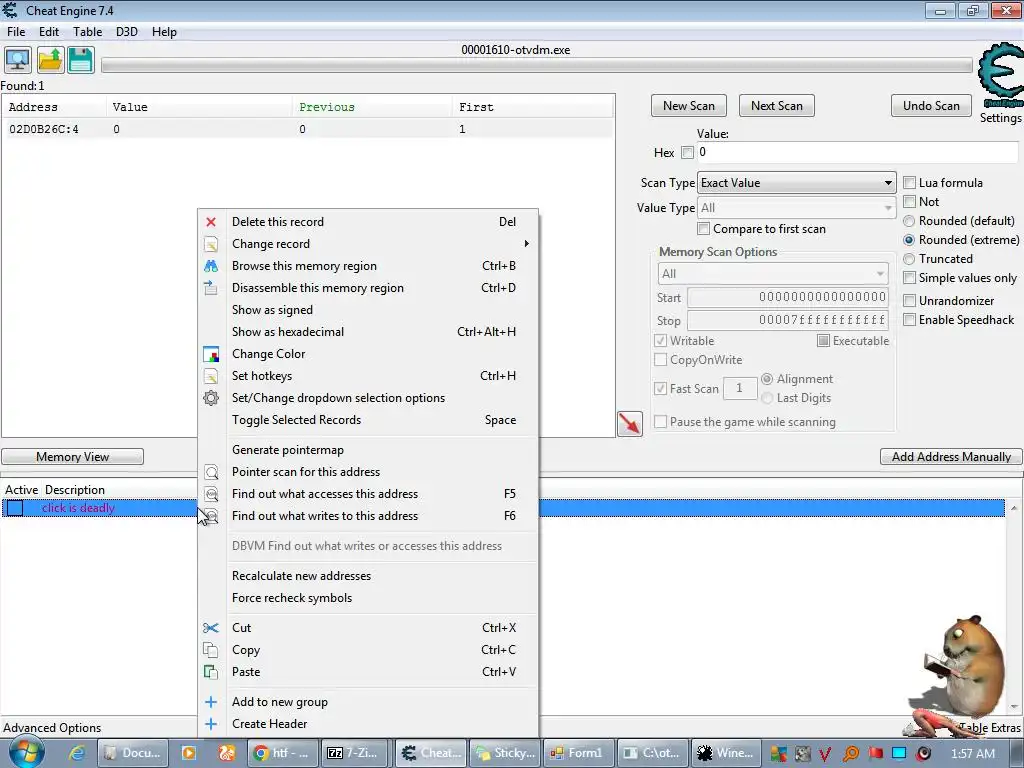Save table with floppy disk icon
1024x768 pixels.
pyautogui.click(x=81, y=60)
